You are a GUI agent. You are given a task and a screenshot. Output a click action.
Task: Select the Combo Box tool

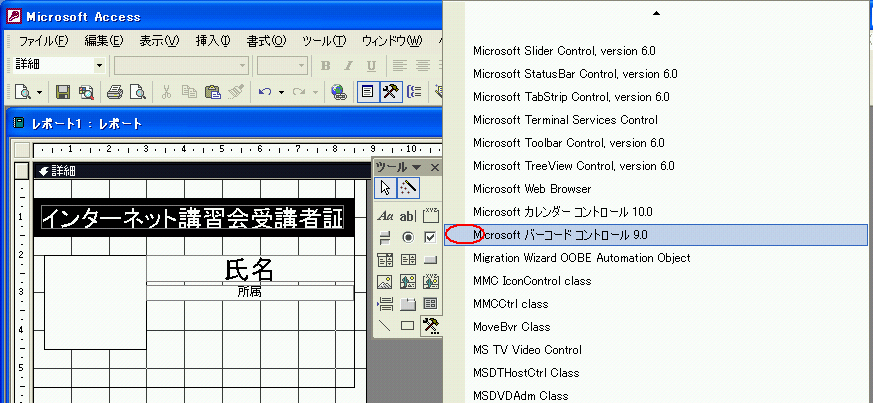385,259
